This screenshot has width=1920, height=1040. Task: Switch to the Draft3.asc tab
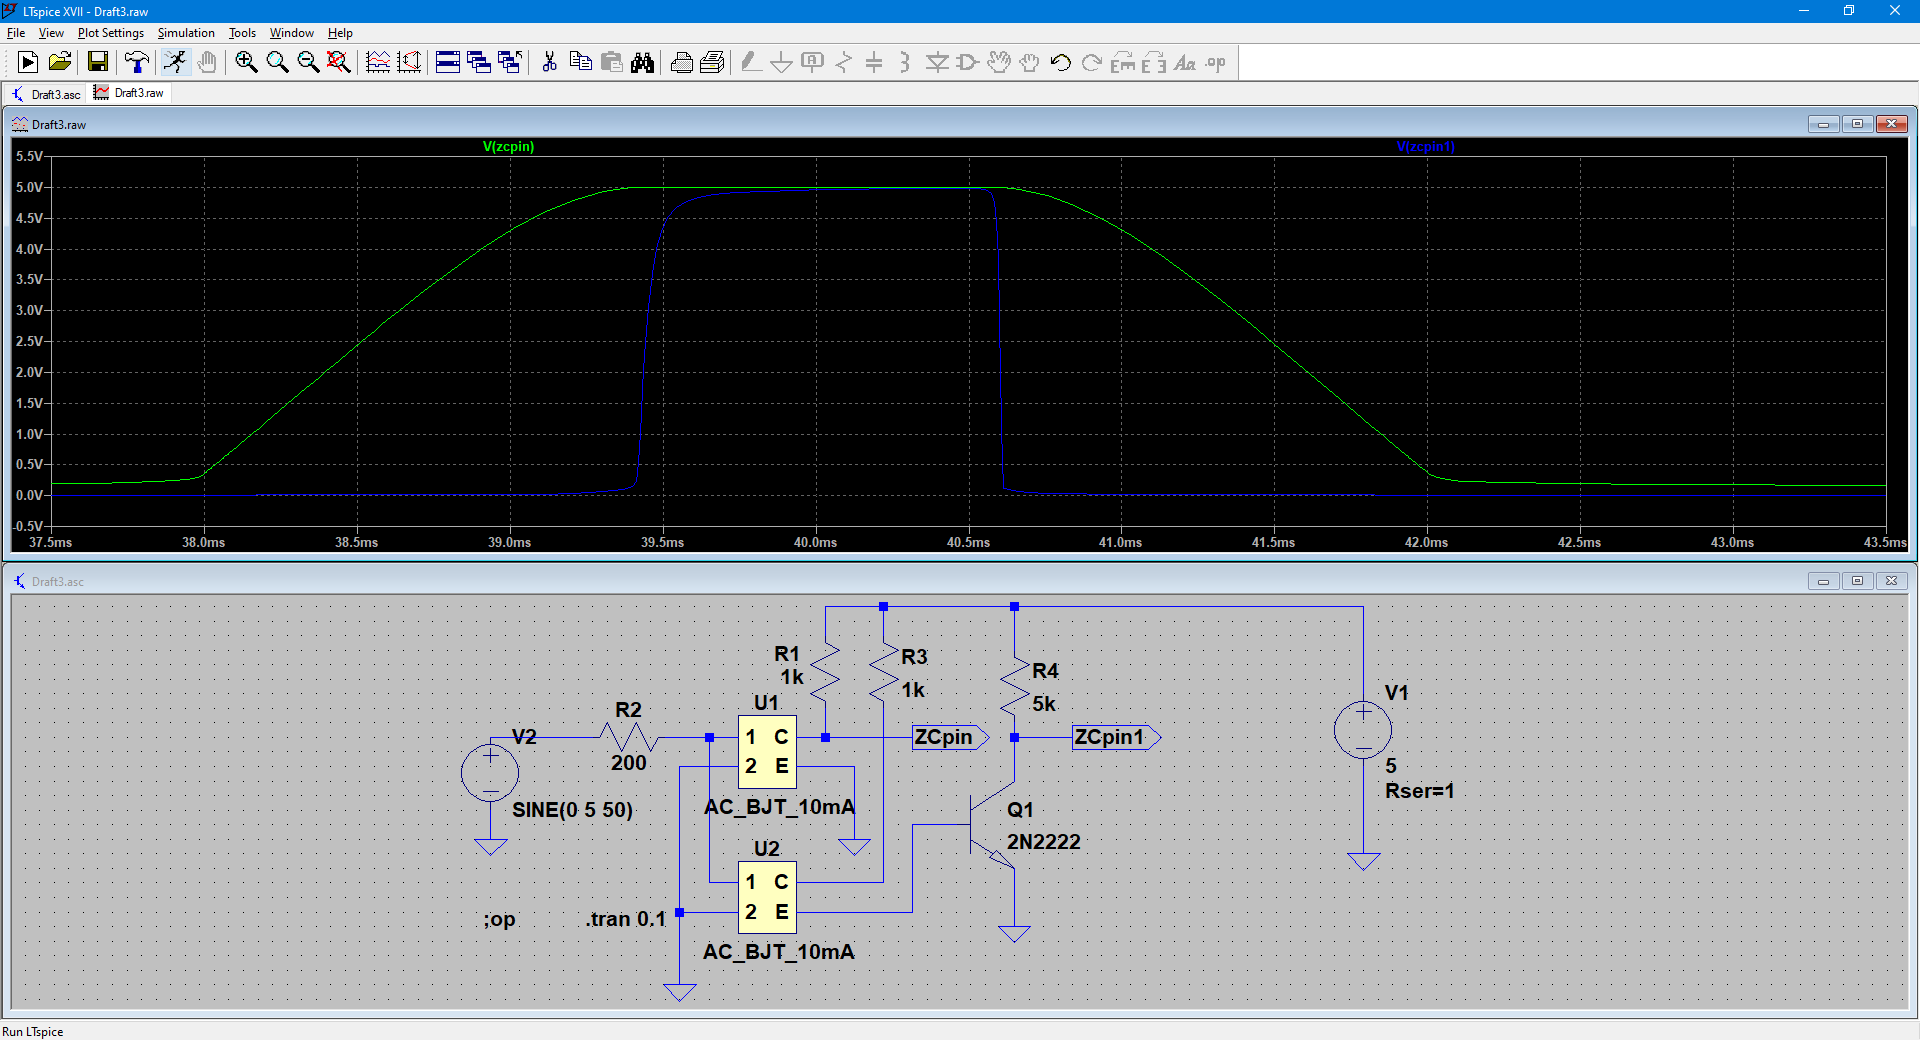pos(46,94)
